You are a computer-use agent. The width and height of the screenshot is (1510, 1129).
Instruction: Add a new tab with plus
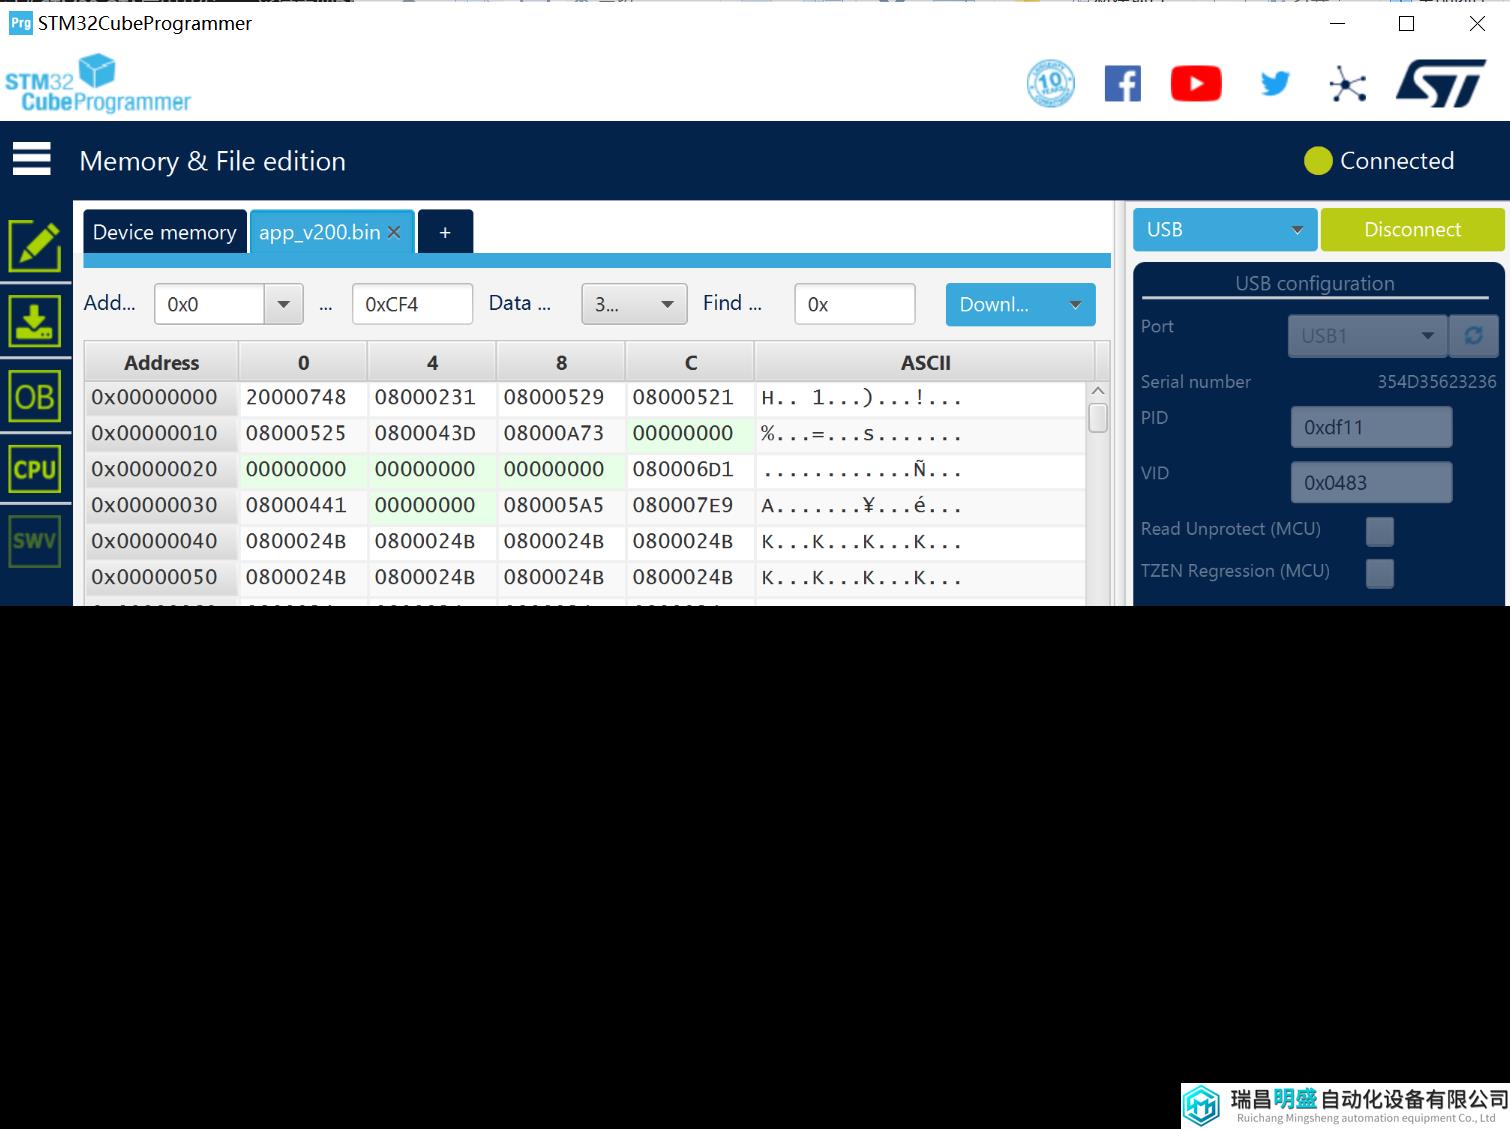[x=445, y=232]
